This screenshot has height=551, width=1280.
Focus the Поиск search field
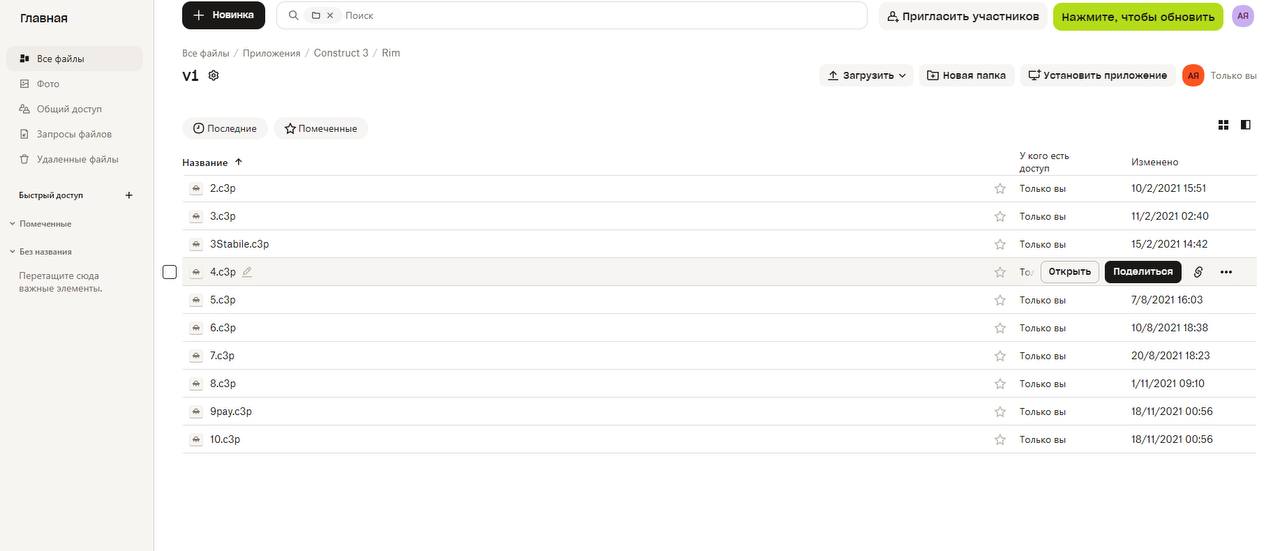tap(600, 16)
